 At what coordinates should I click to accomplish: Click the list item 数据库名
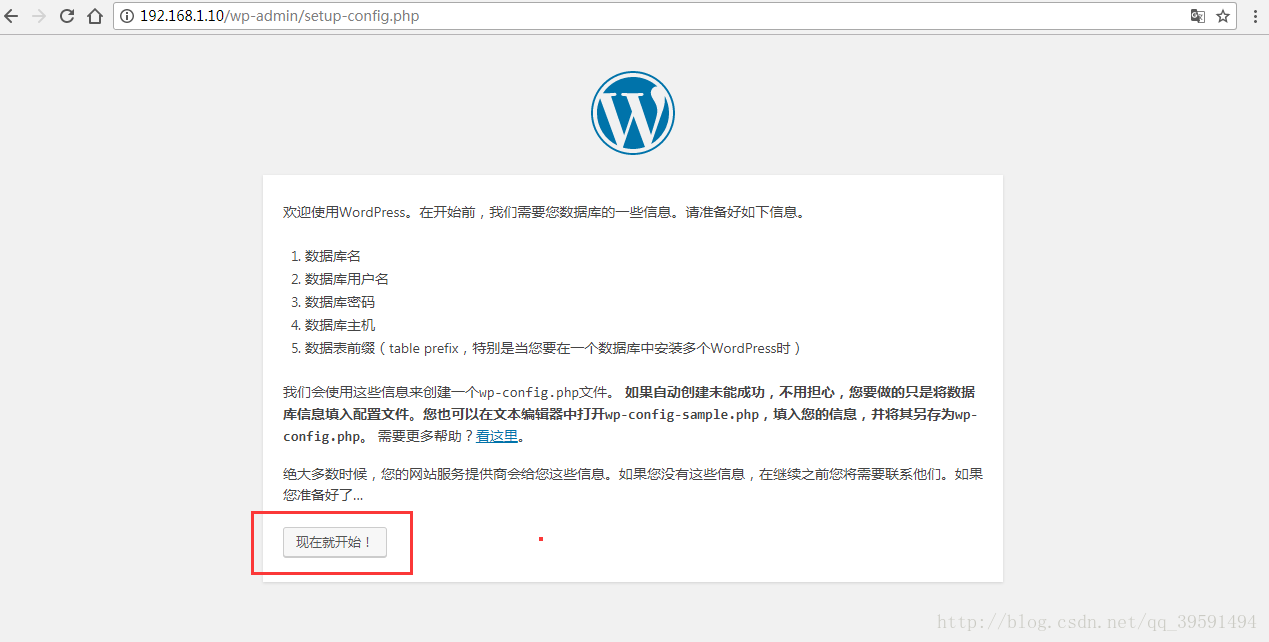coord(333,256)
